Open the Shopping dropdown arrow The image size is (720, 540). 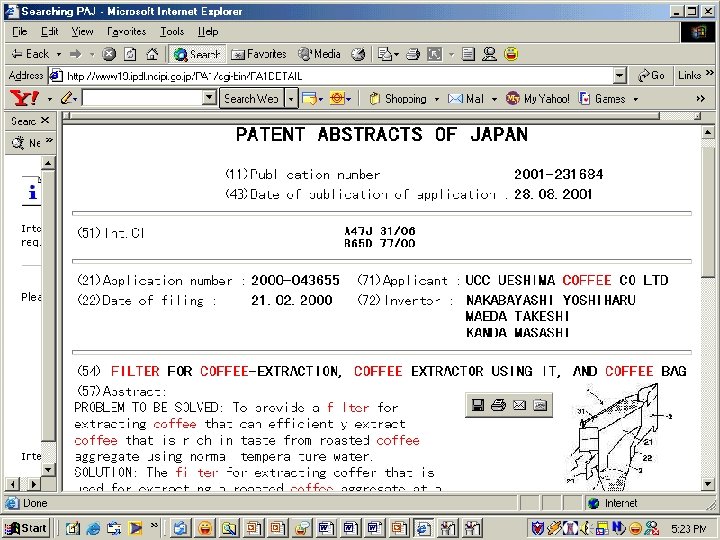point(436,99)
